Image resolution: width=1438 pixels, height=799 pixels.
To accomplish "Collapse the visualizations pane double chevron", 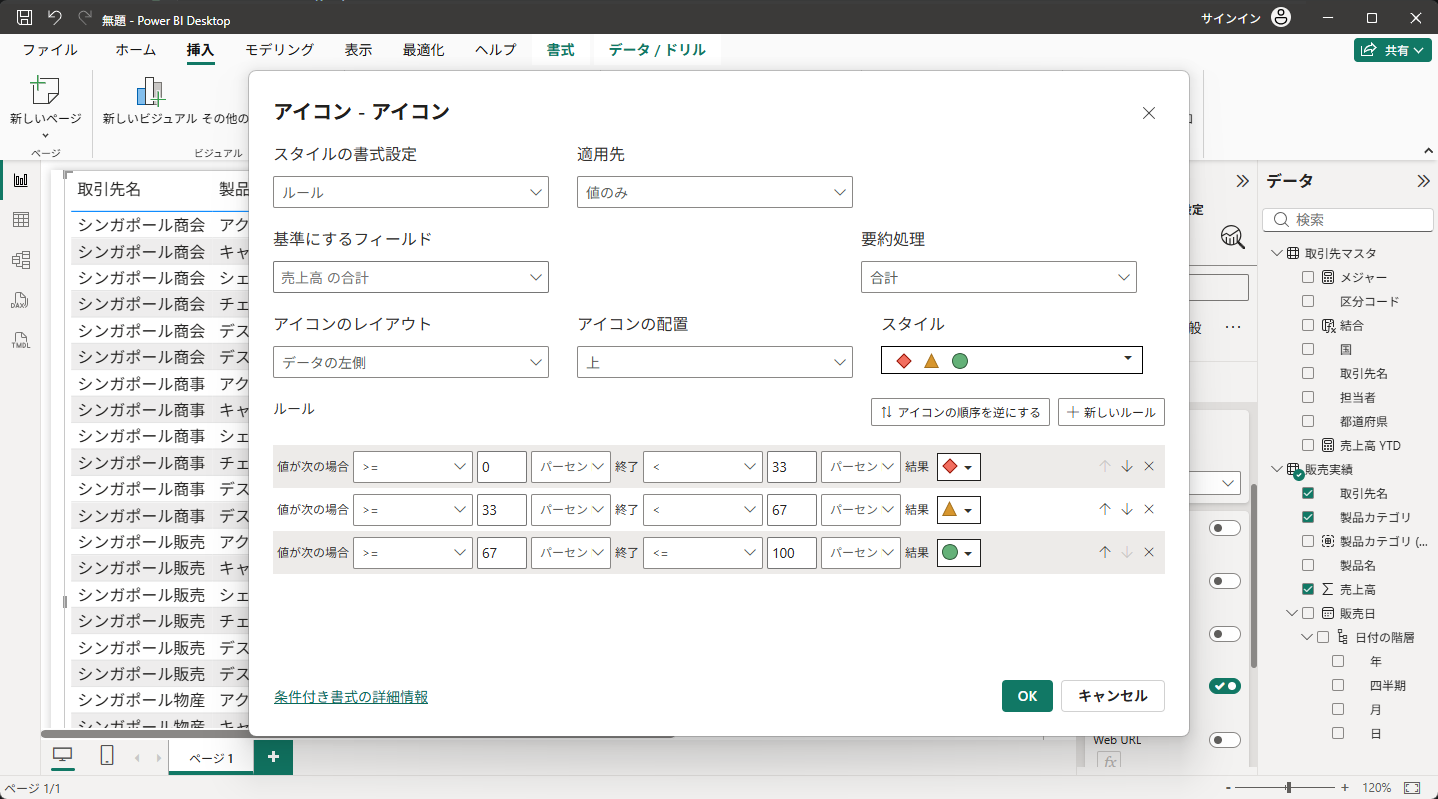I will 1242,181.
